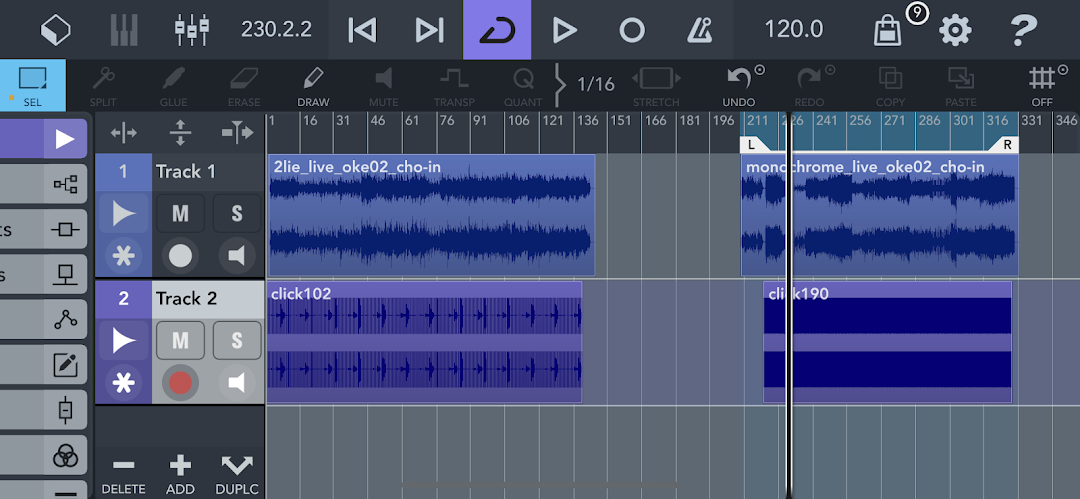Open the sidebar three circles icon
Screen dimensions: 1080x499
[65, 456]
